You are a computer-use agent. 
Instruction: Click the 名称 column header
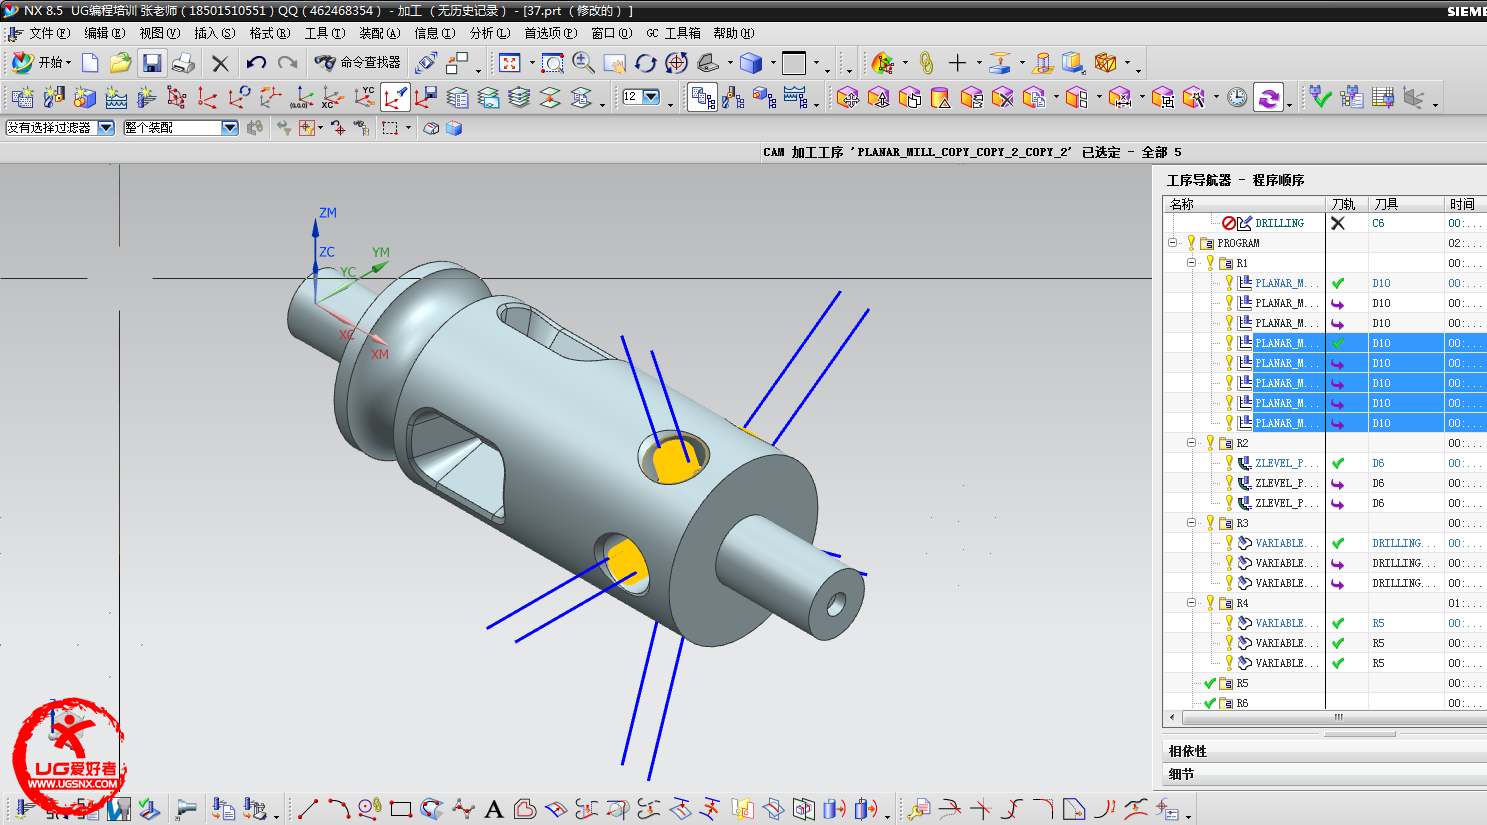[x=1245, y=204]
